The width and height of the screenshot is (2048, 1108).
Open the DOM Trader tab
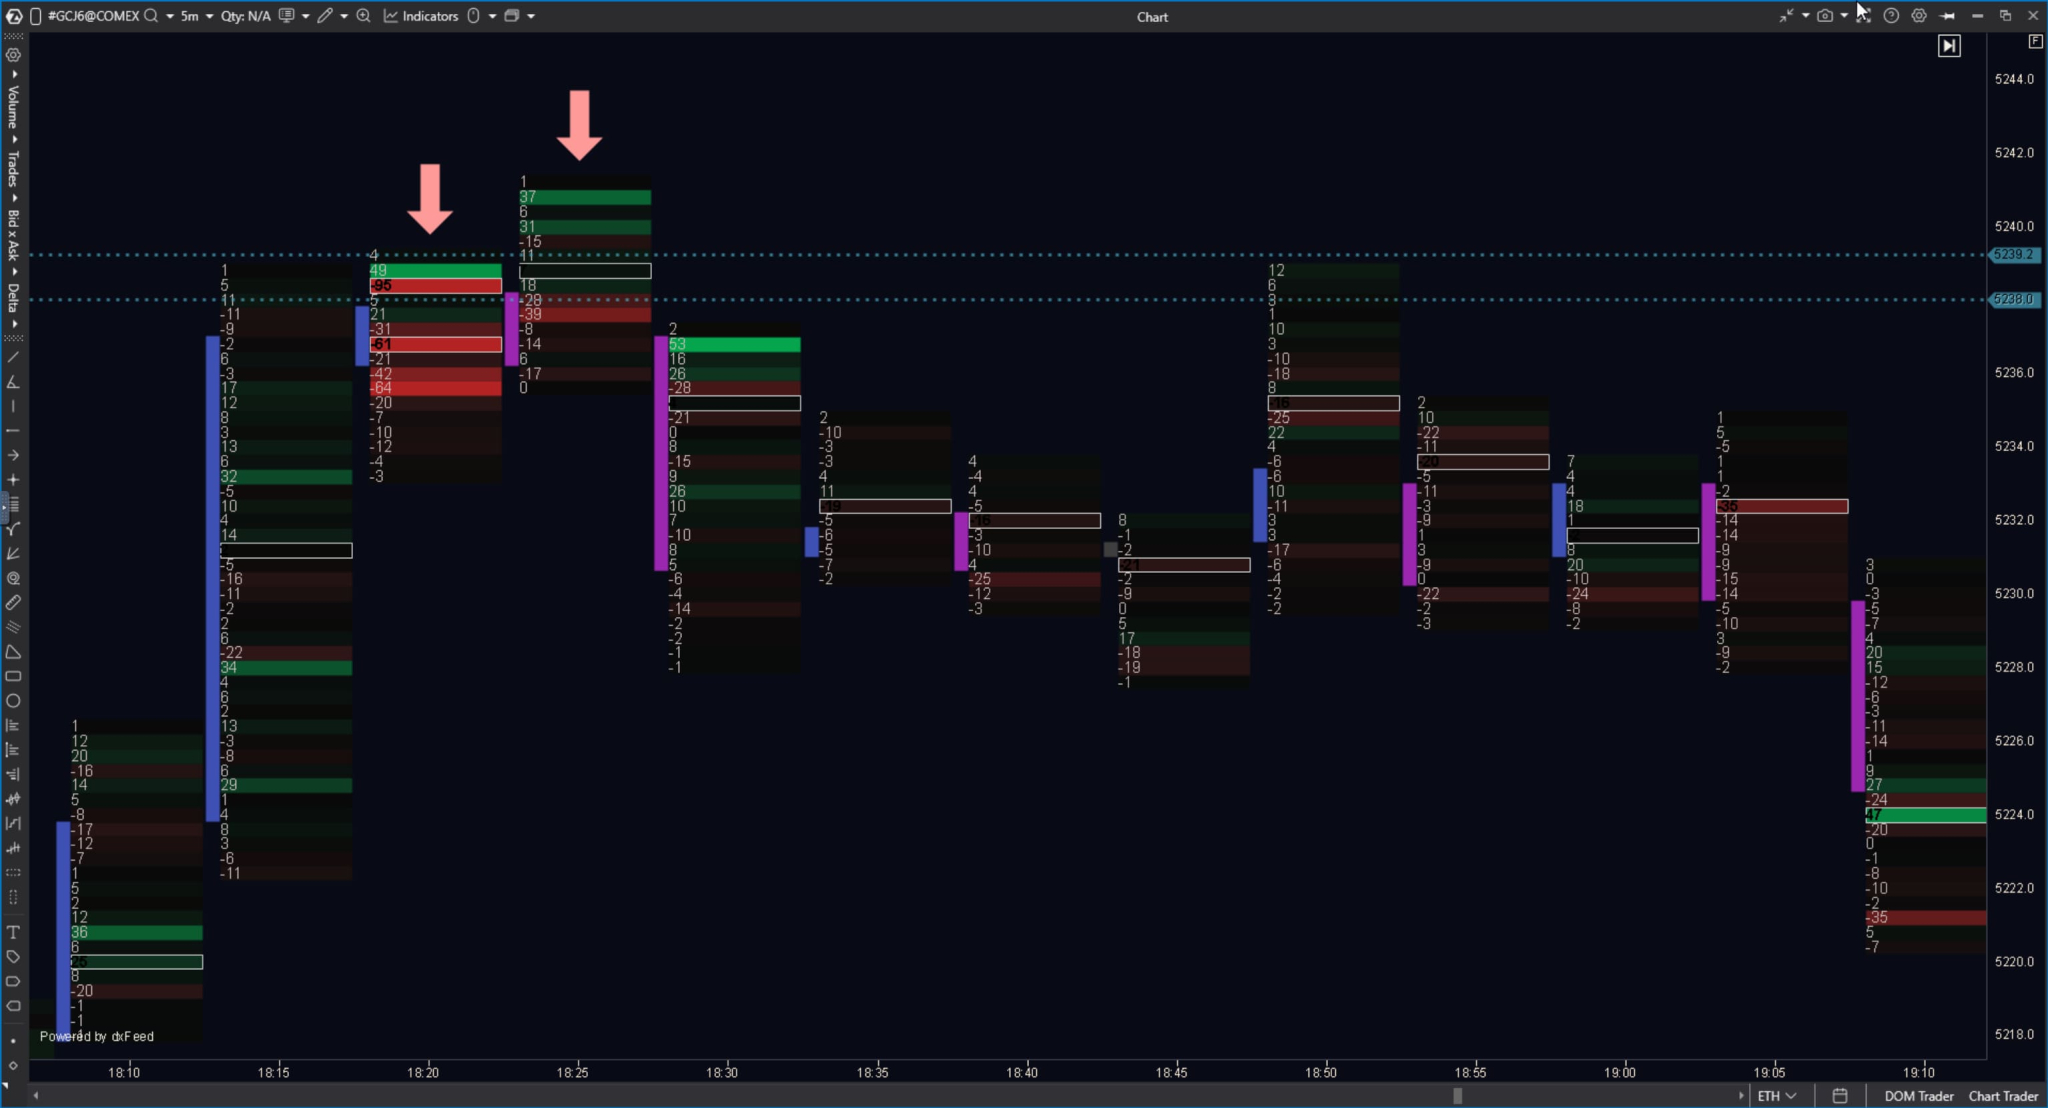[x=1918, y=1096]
